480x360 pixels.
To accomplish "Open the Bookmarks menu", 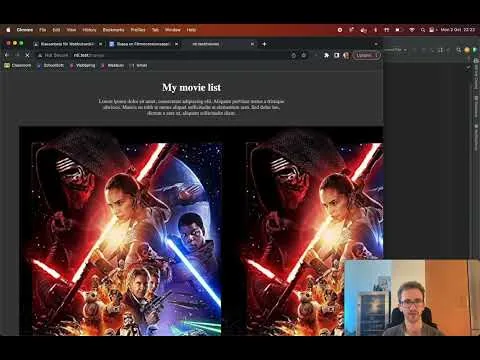I will click(x=113, y=30).
